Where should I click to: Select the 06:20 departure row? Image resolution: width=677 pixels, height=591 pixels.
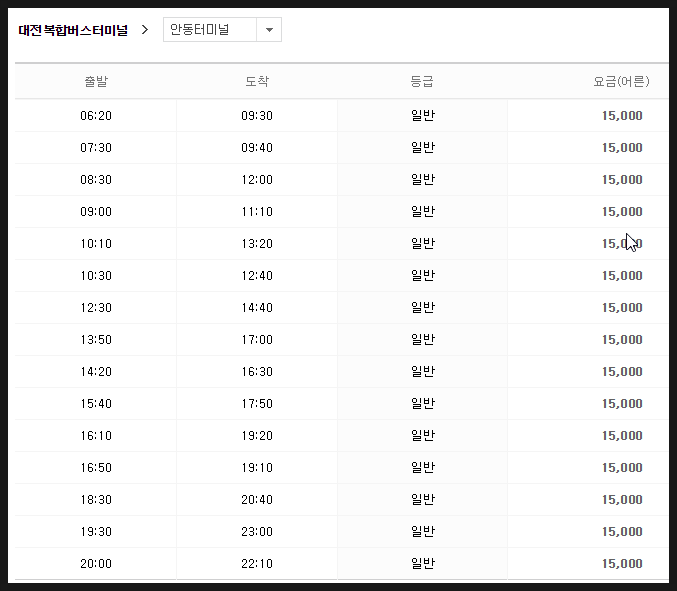tap(342, 116)
